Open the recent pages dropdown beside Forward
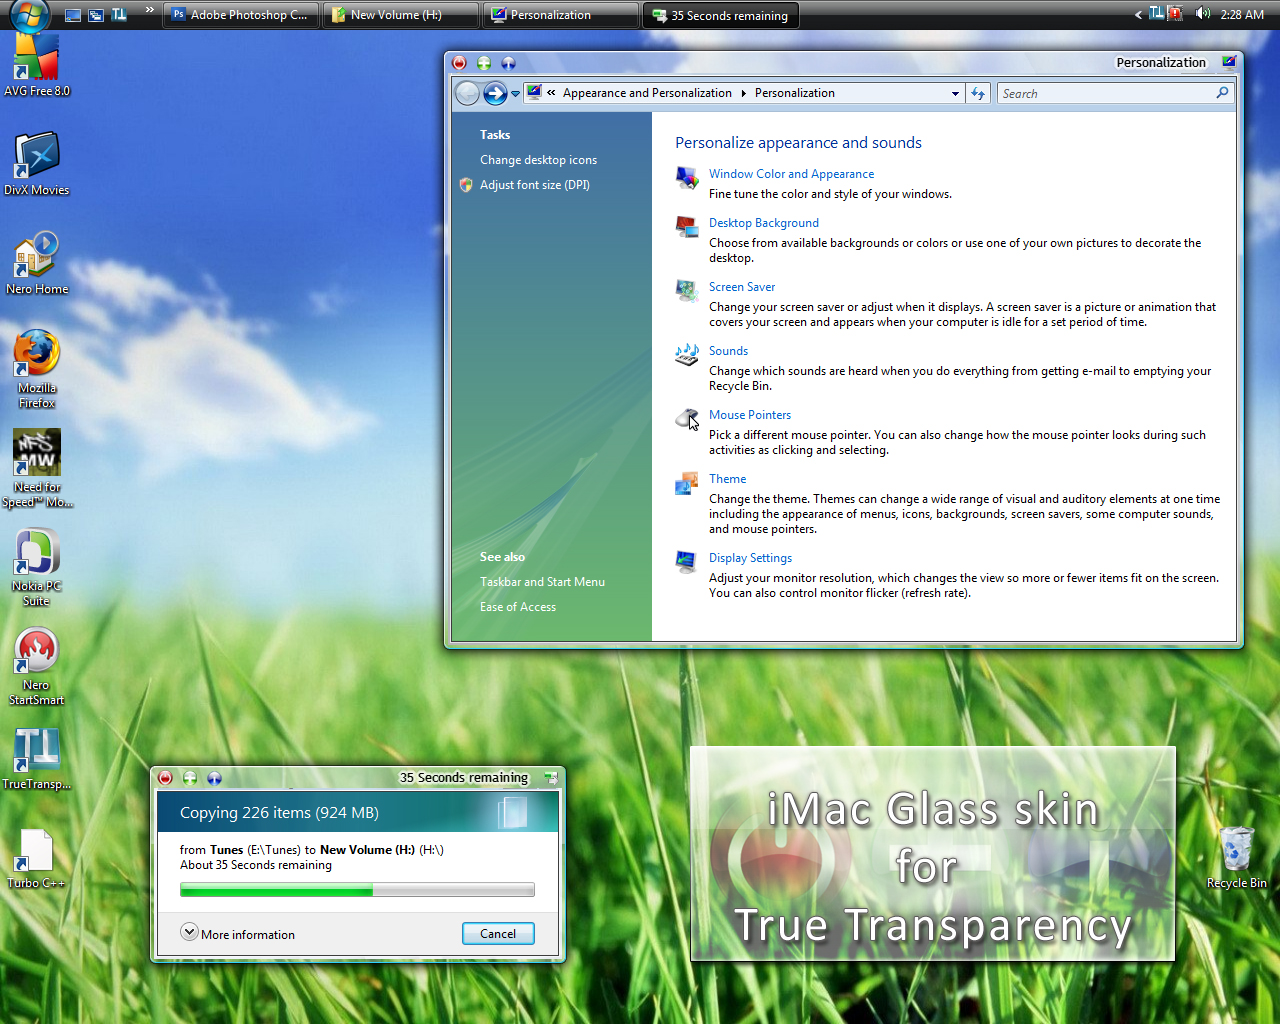Screen dimensions: 1280x1024 (x=516, y=93)
